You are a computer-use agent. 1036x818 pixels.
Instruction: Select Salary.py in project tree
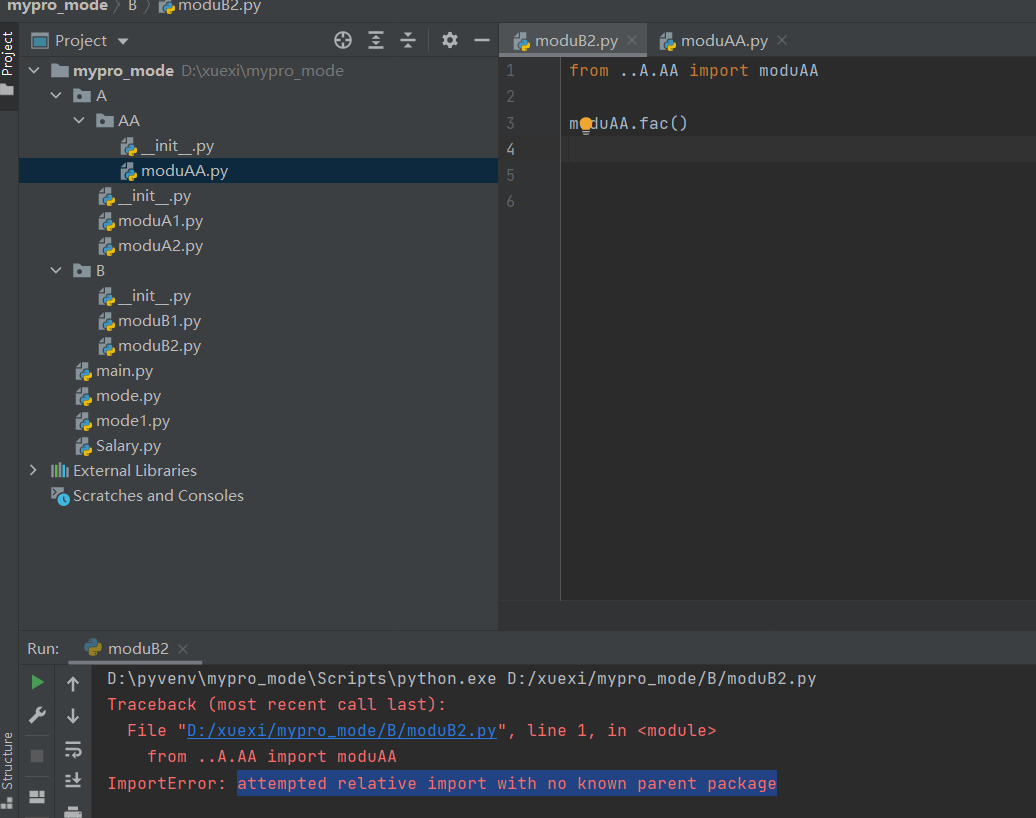[x=128, y=446]
